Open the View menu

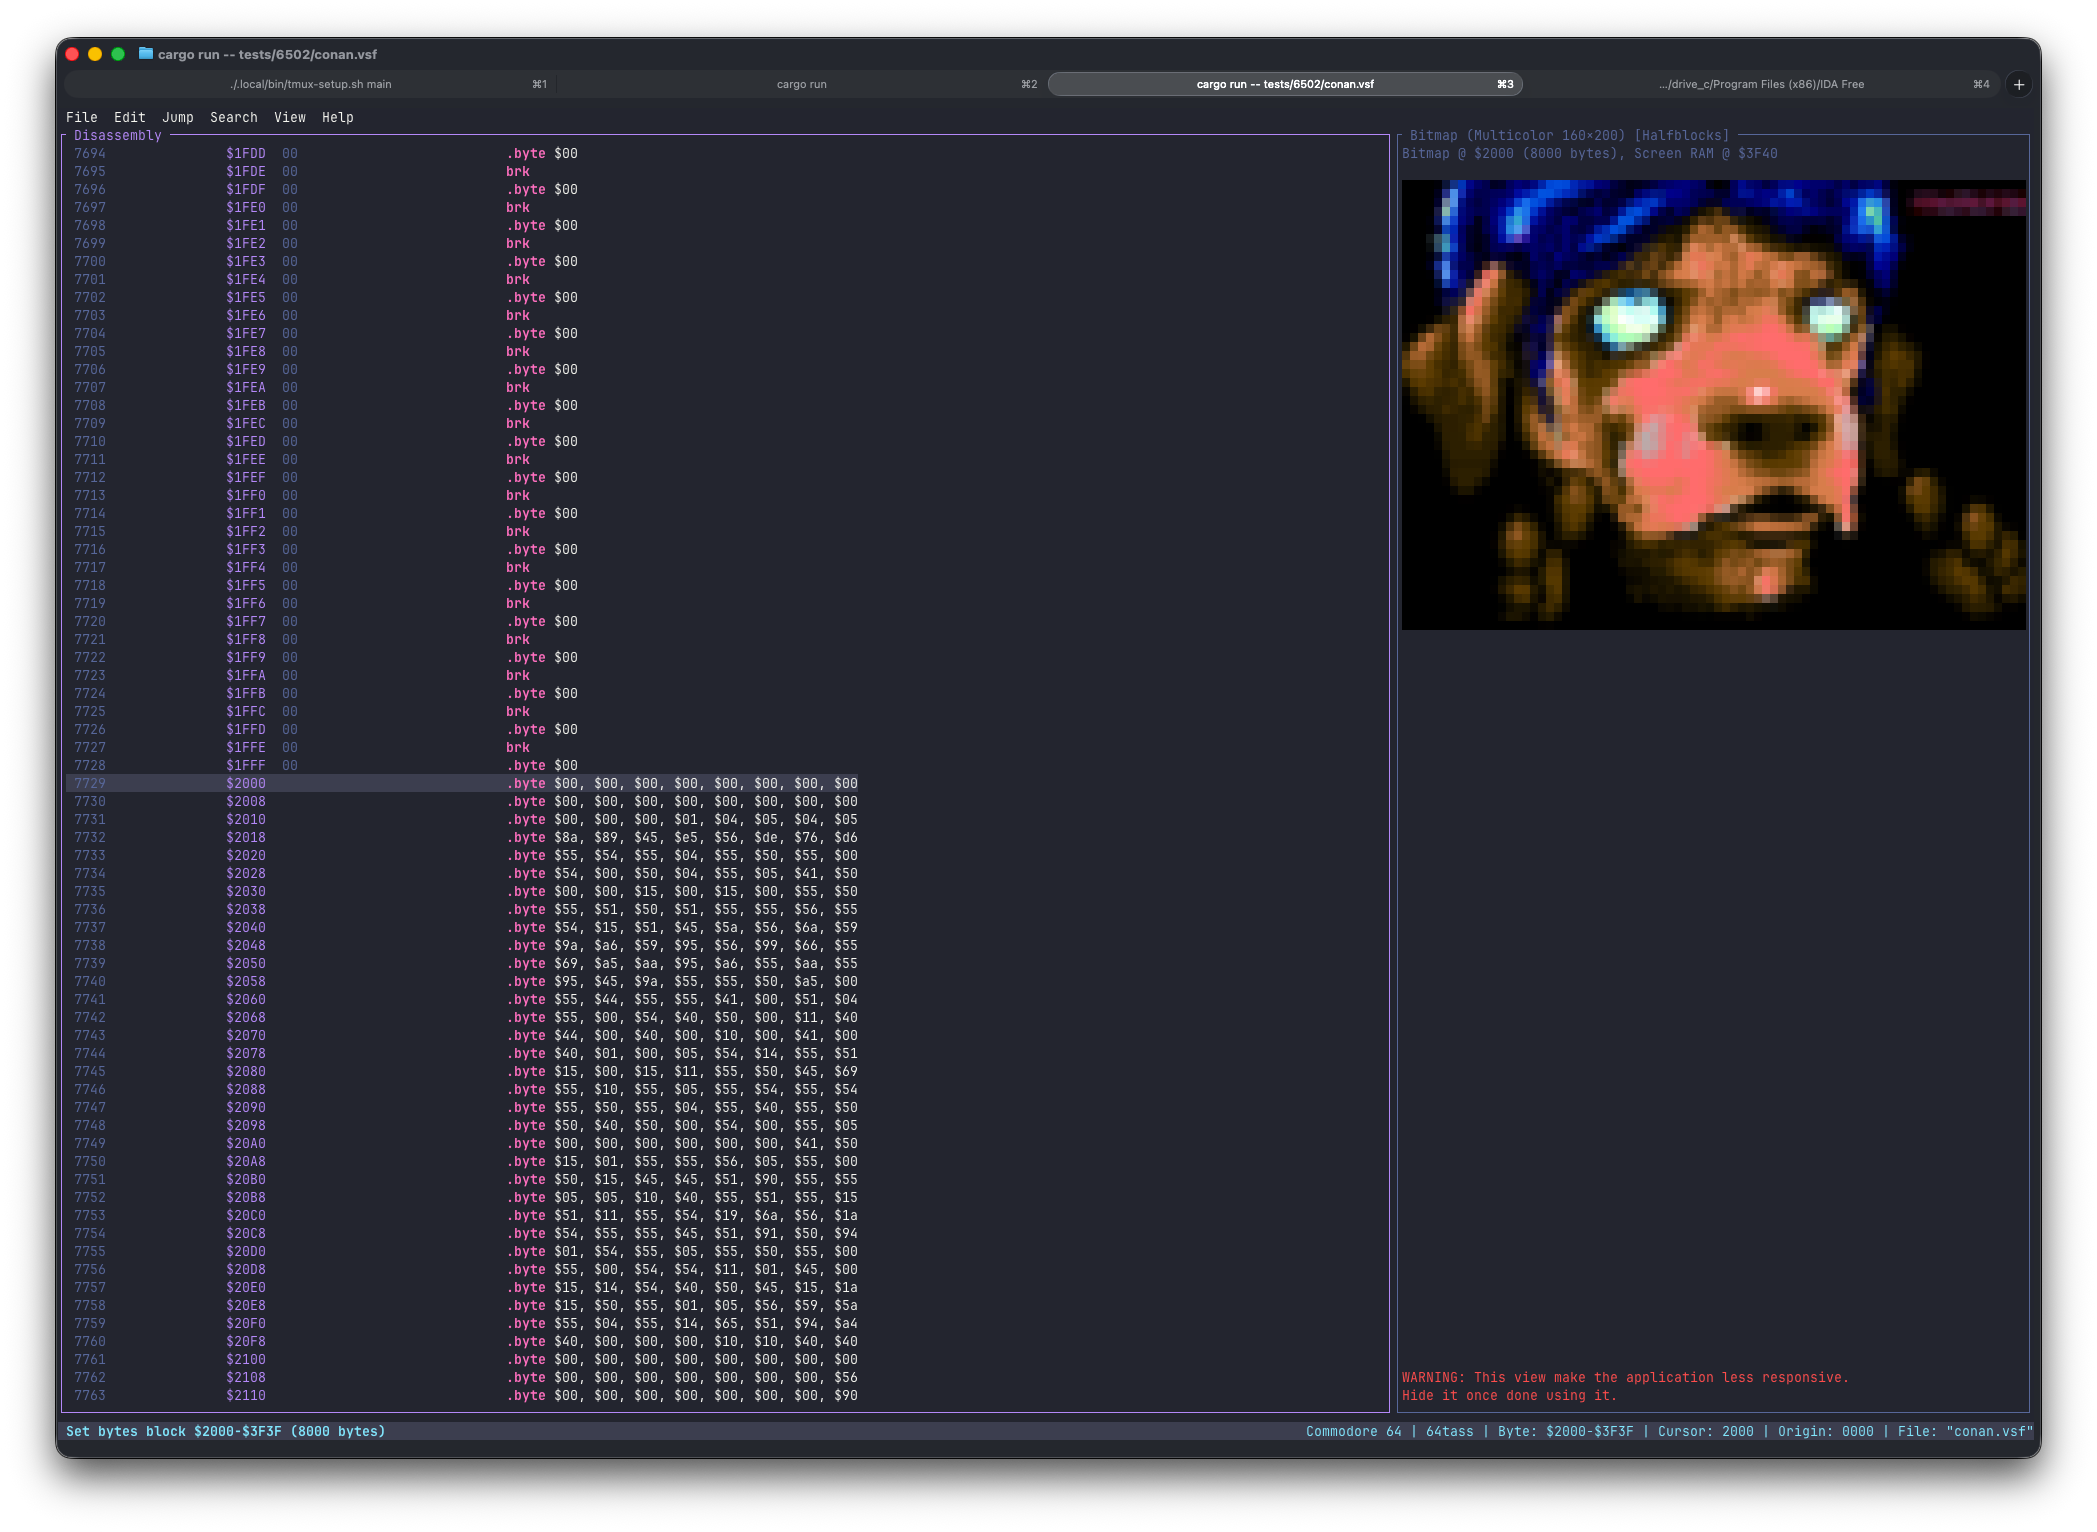[290, 117]
